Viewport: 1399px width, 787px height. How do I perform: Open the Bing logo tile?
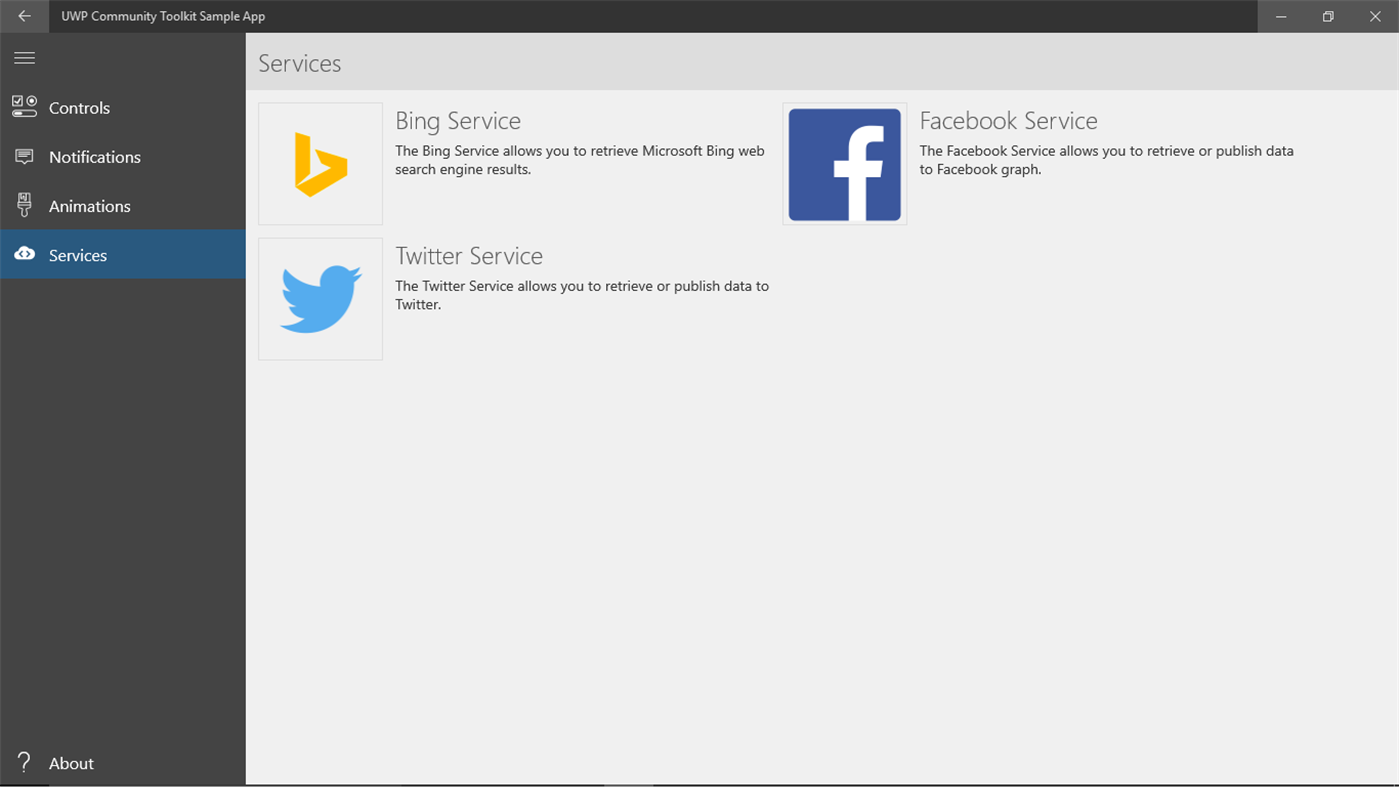(320, 164)
